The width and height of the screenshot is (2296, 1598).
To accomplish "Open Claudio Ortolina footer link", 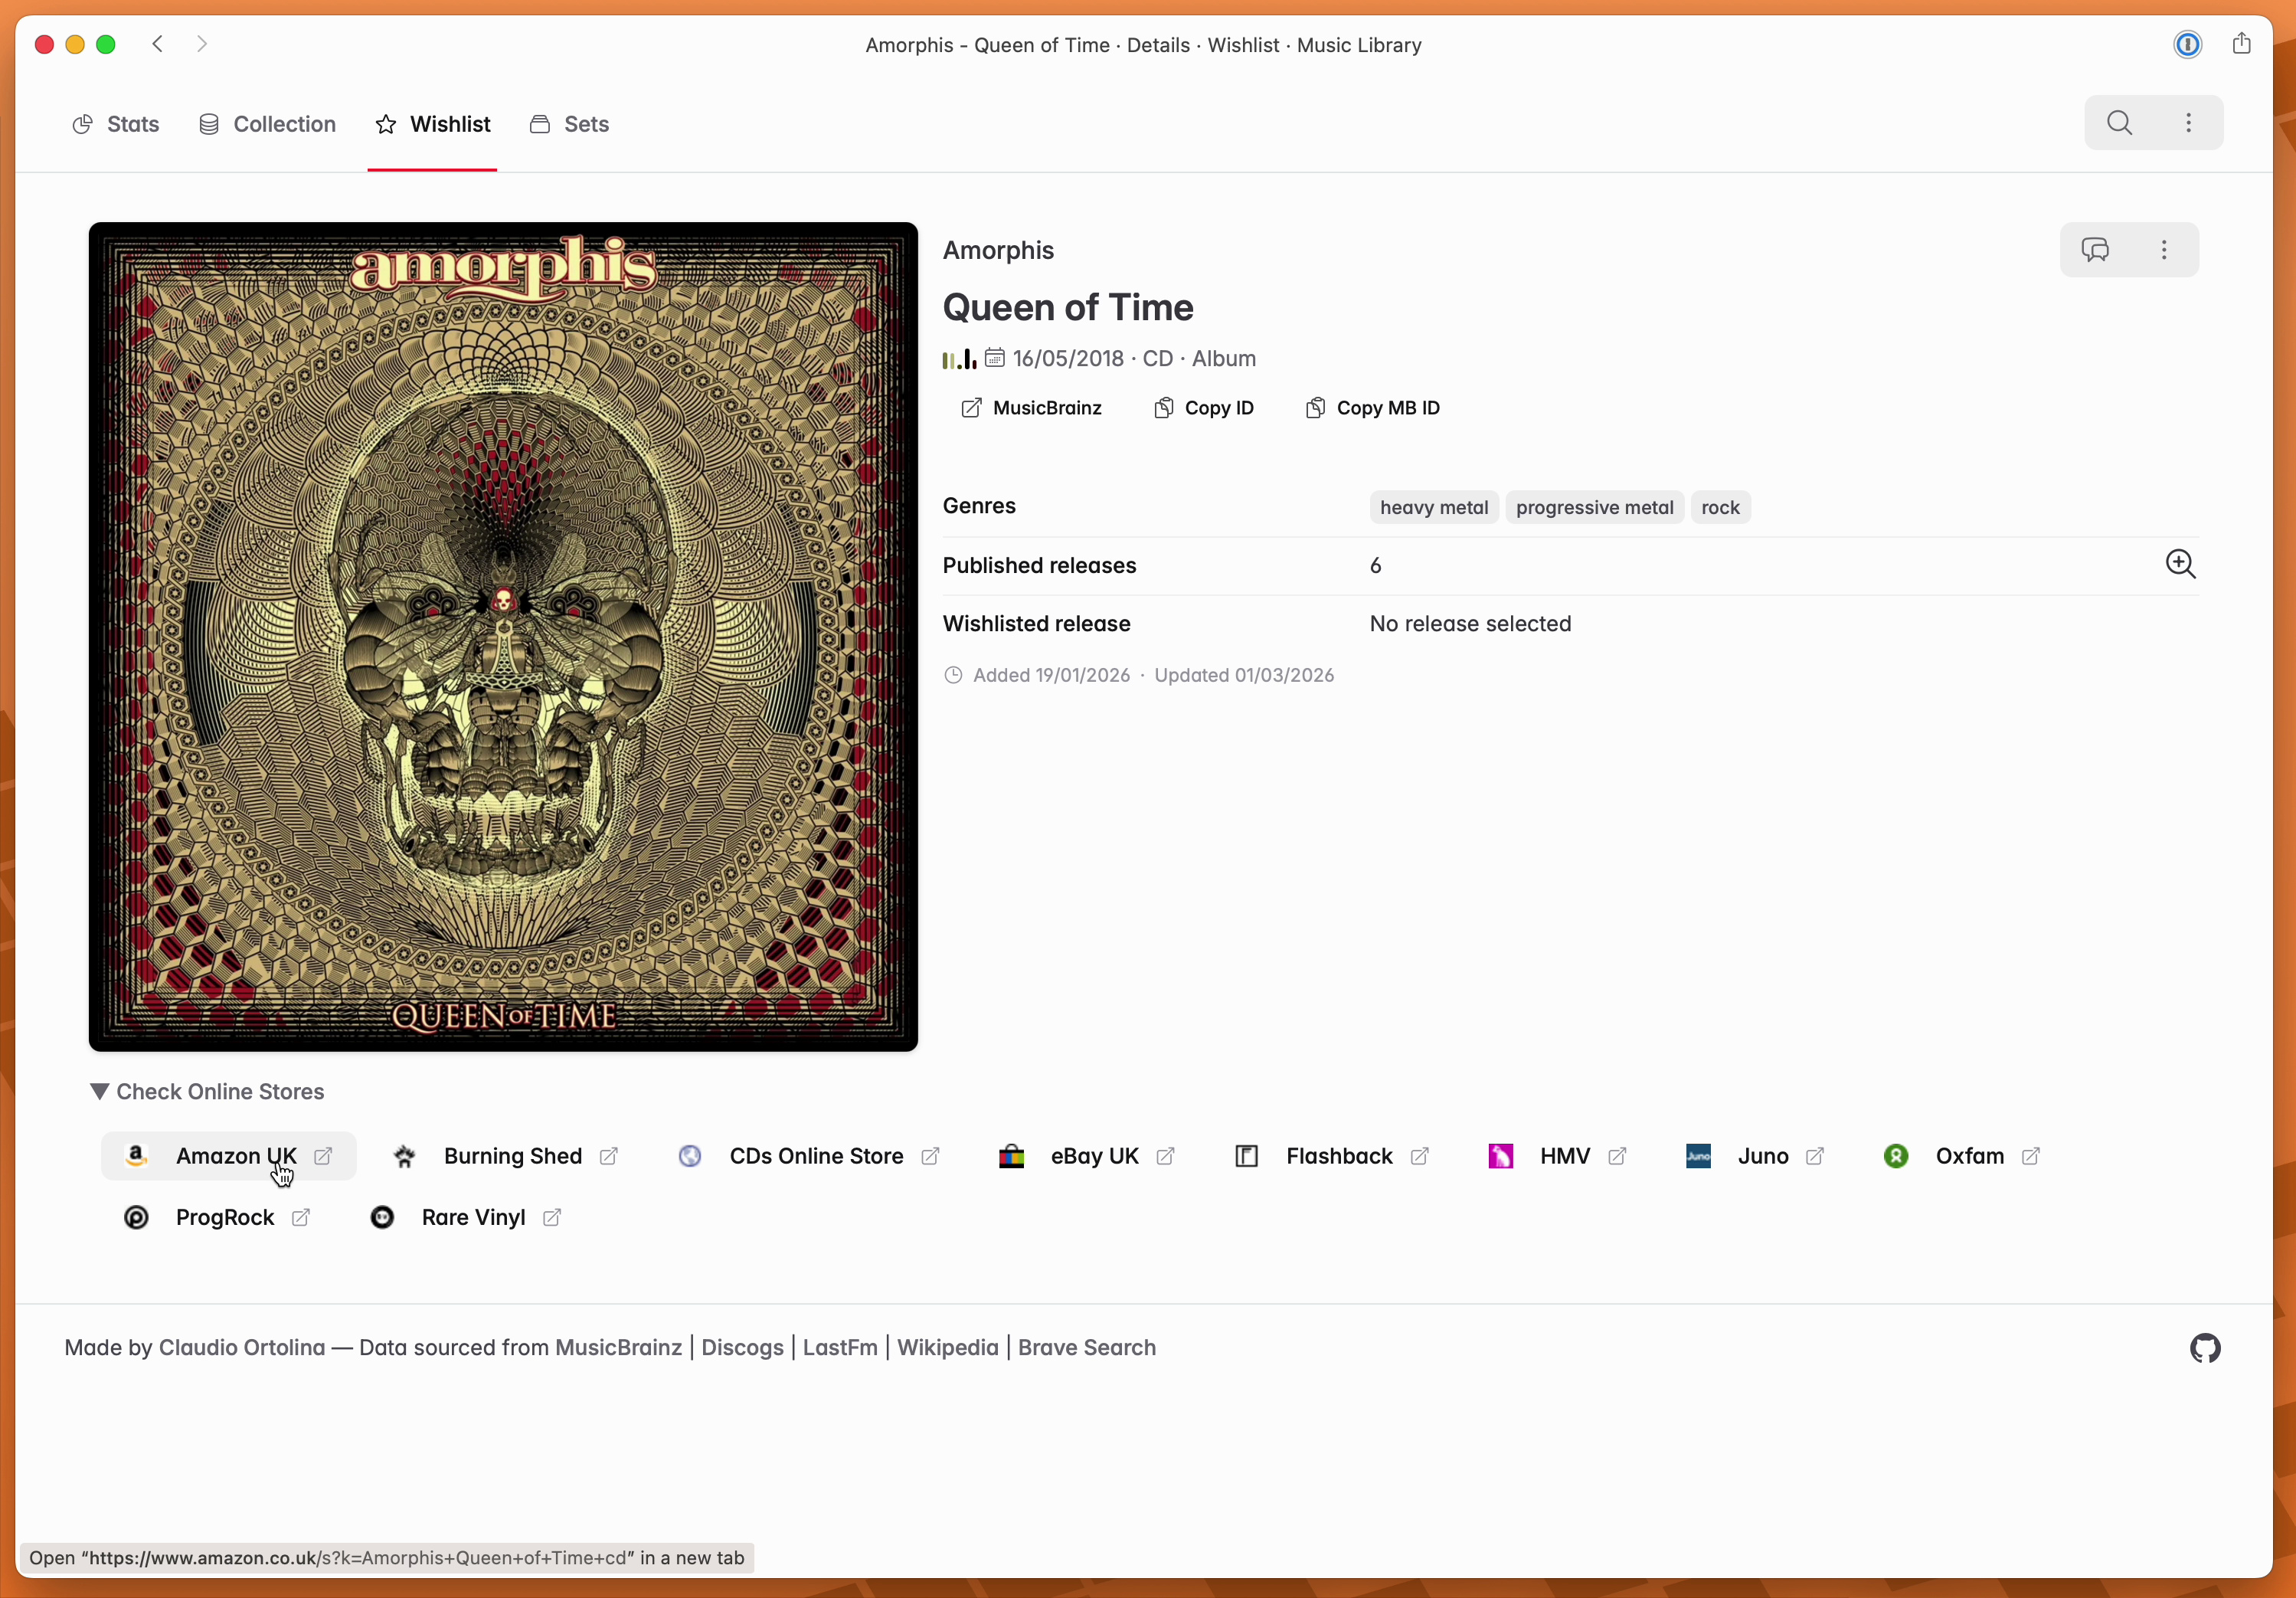I will pos(242,1347).
